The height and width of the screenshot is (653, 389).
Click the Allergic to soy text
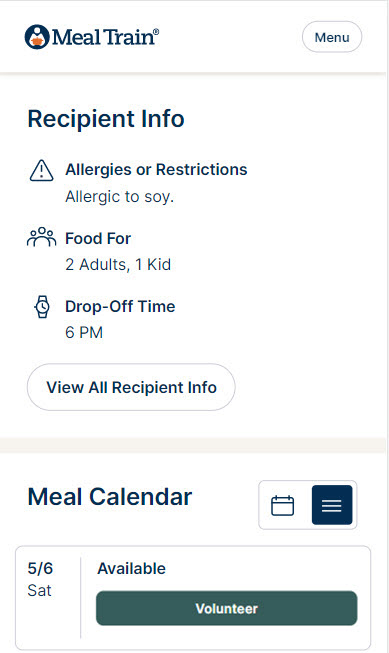pyautogui.click(x=120, y=196)
